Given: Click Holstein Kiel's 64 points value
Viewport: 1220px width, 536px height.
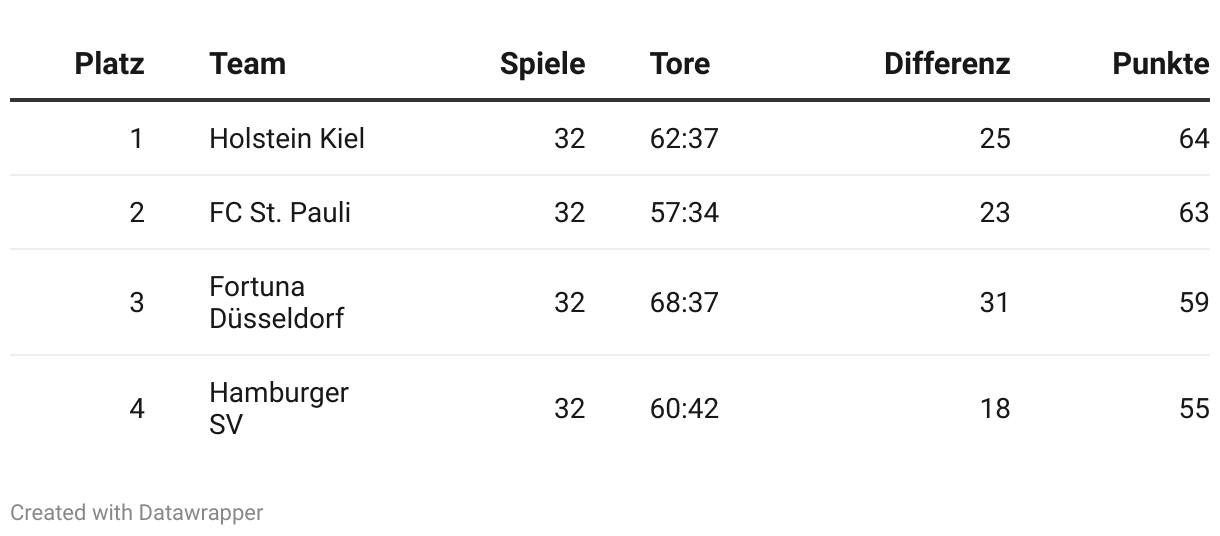Looking at the screenshot, I should 1194,138.
